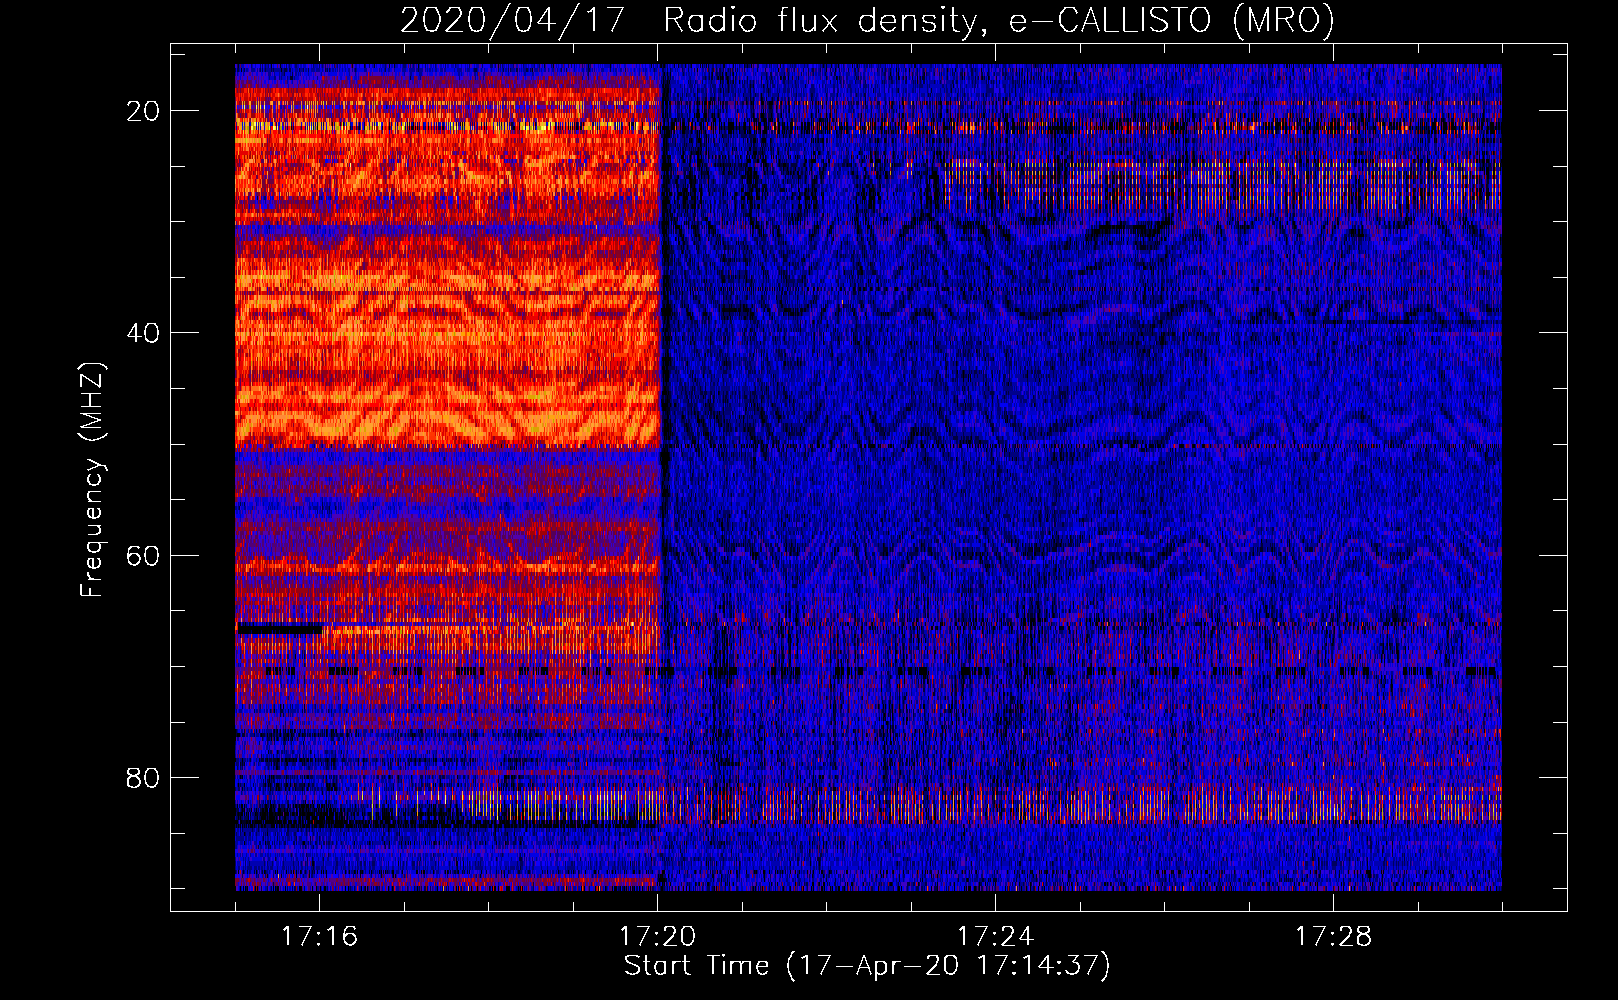Click the plot title text '2020/04/17 Radio flux density'
Screen dimensions: 1618x1000
pos(687,21)
